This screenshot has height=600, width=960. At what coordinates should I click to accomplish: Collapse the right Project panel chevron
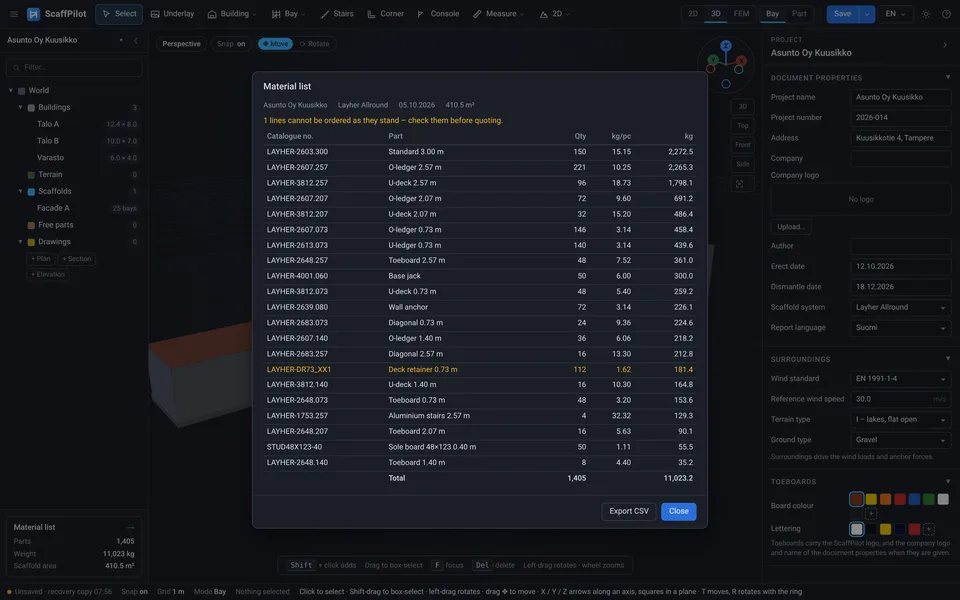click(945, 45)
